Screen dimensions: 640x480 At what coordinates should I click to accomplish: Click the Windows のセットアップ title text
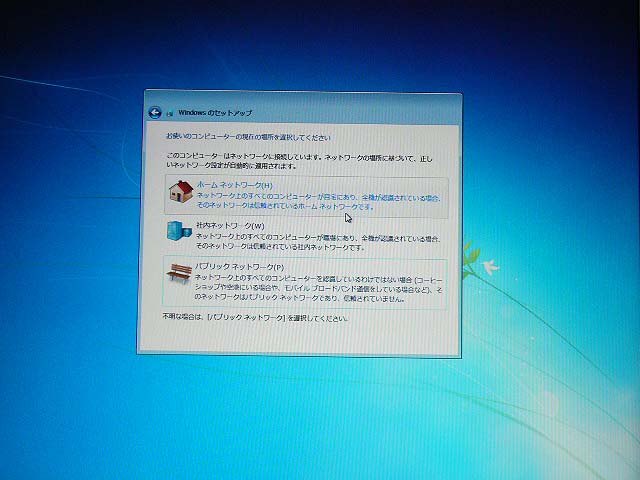tap(214, 113)
